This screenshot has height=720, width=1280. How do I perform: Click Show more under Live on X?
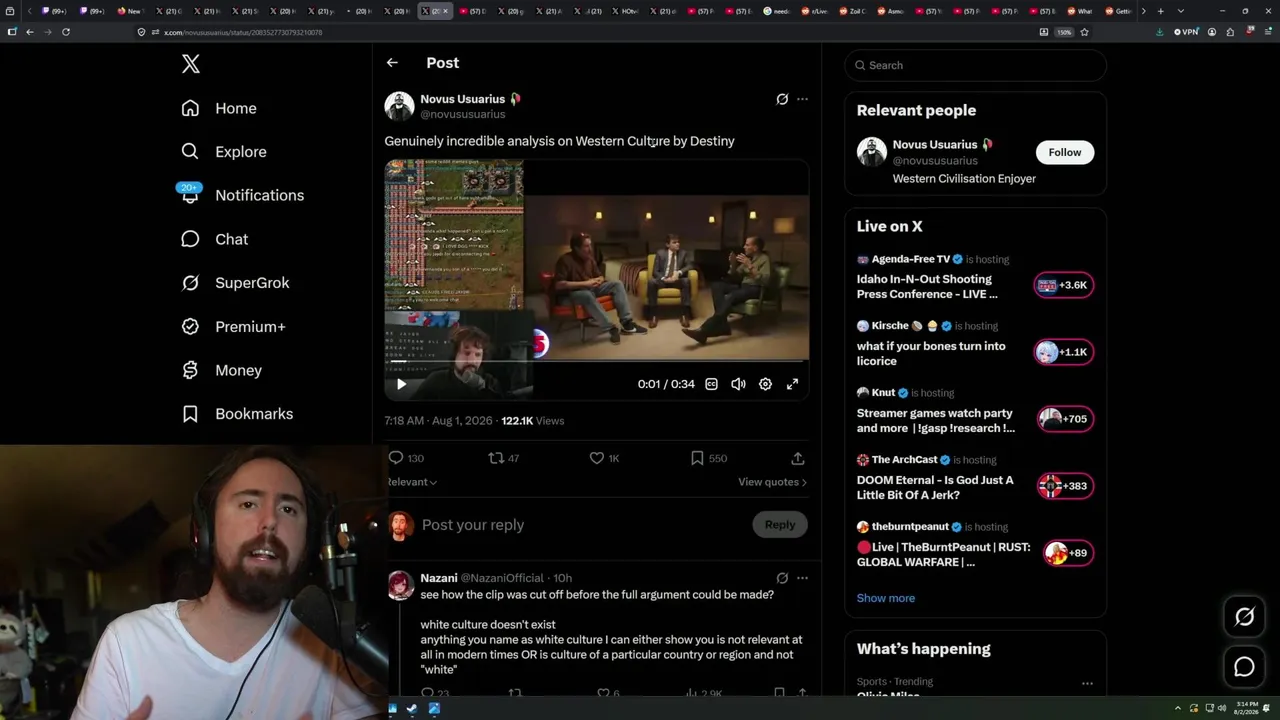[886, 598]
